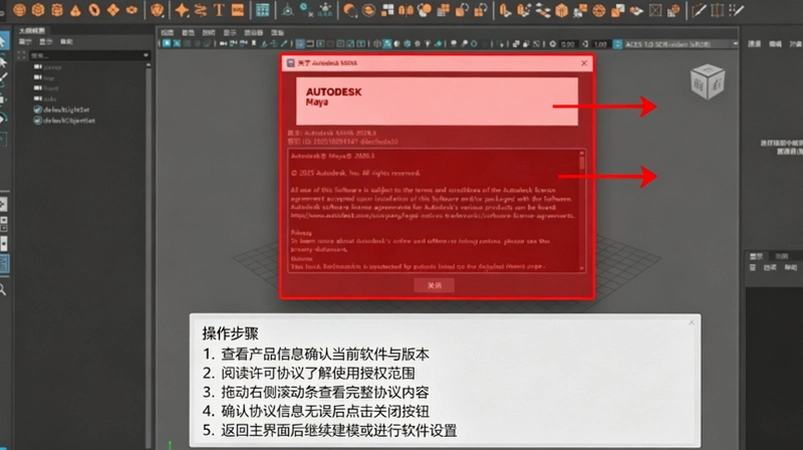Viewport: 803px width, 450px height.
Task: Close the 操作步骤 instruction panel
Action: point(691,323)
